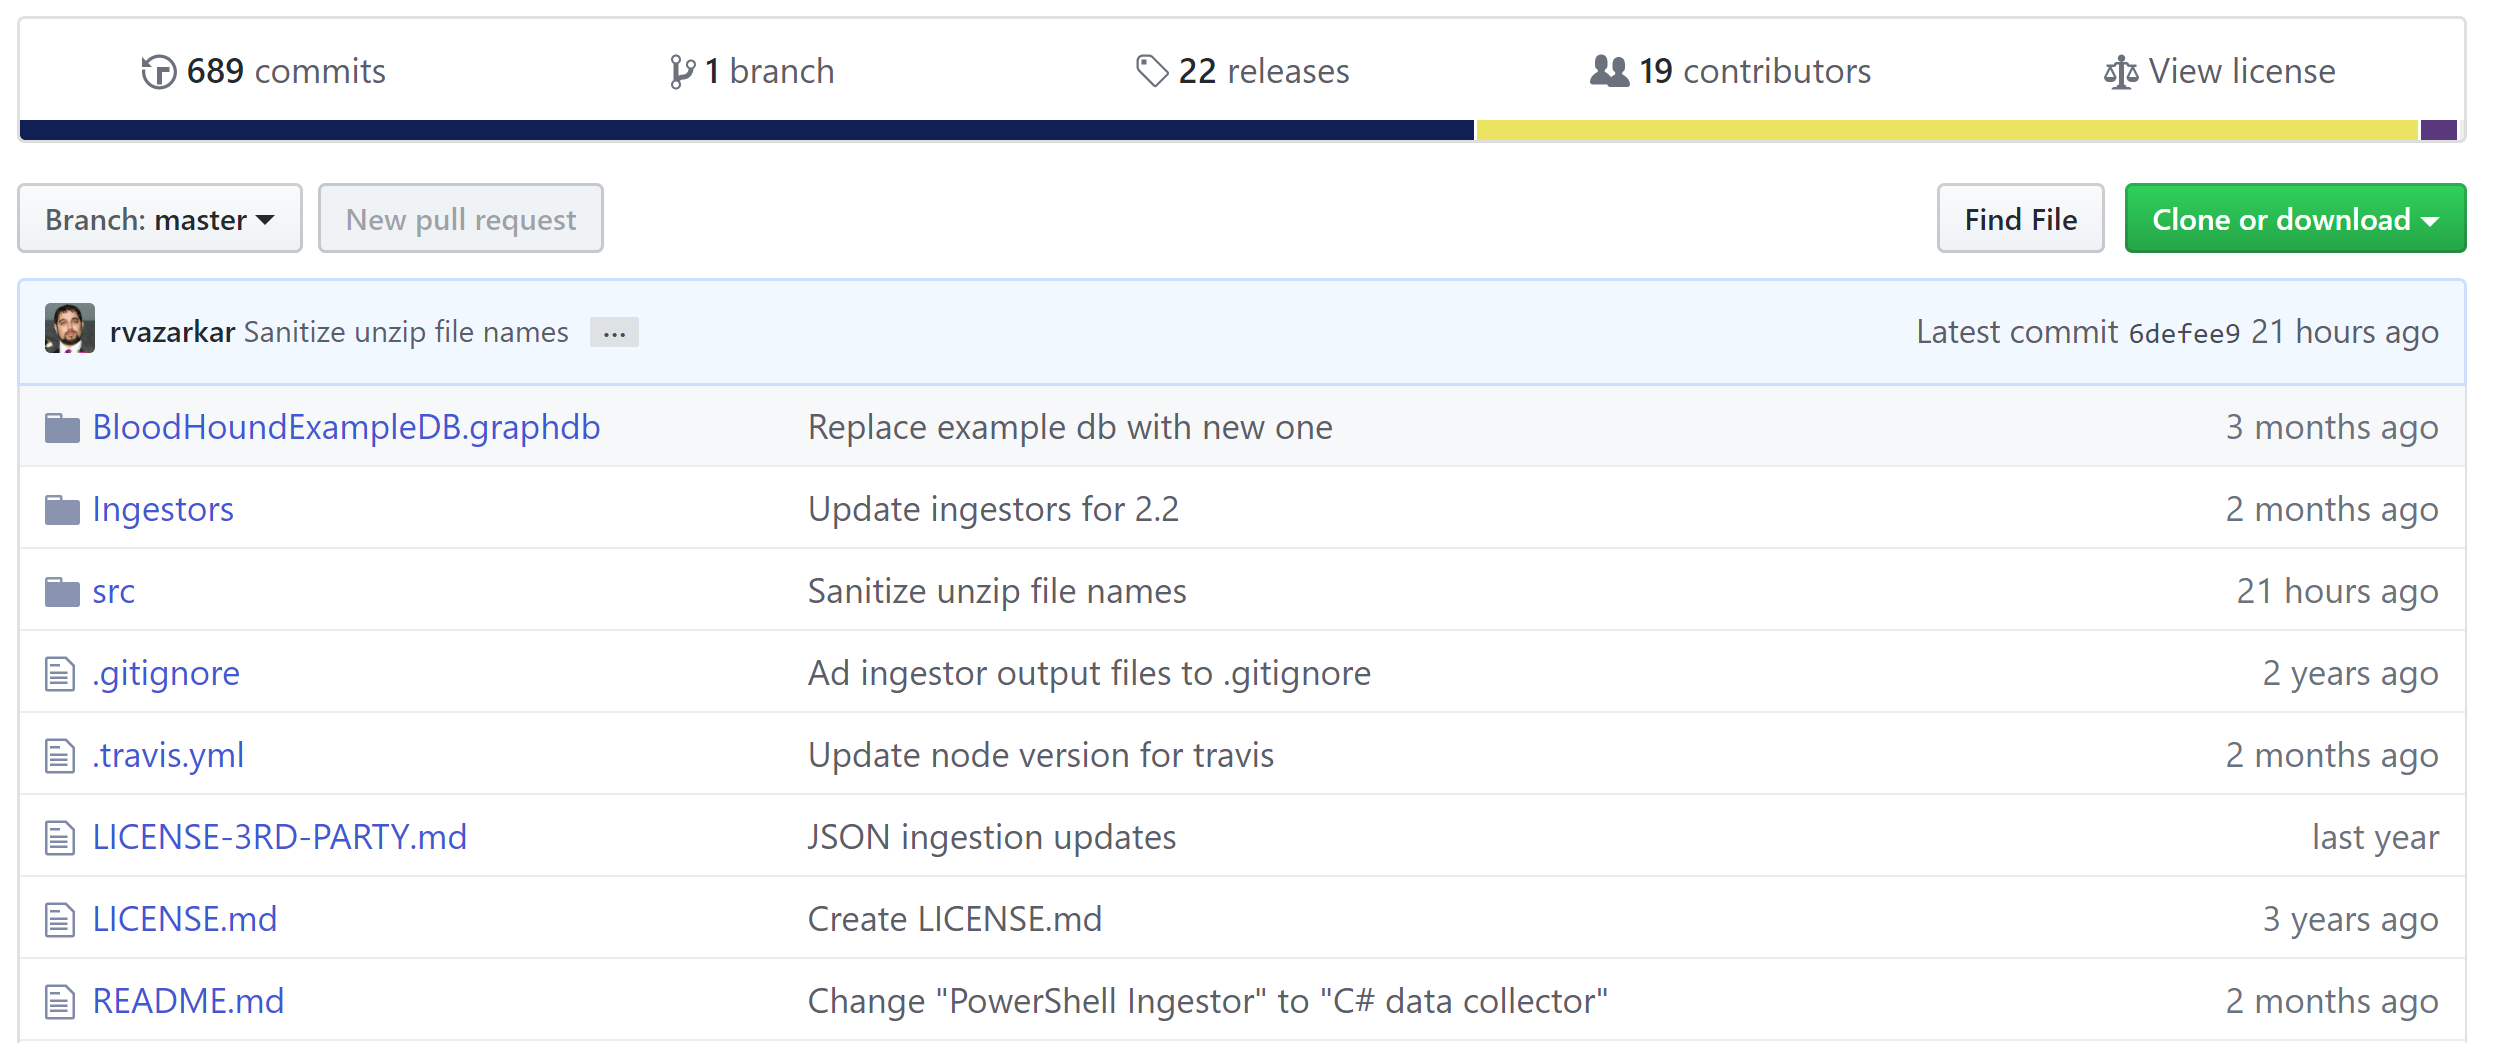The width and height of the screenshot is (2496, 1043).
Task: Click rvazarkar's avatar thumbnail
Action: 70,328
